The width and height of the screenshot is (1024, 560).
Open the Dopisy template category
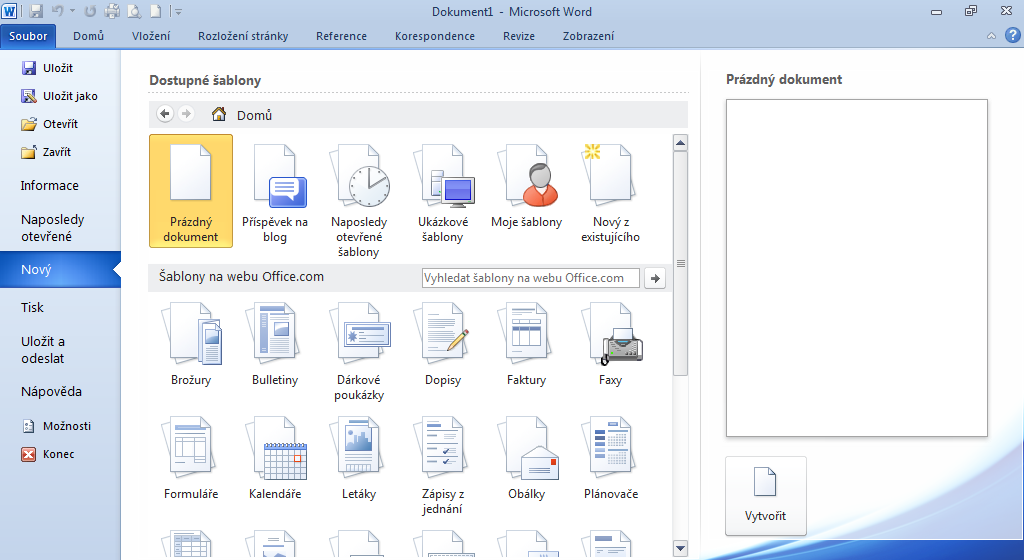click(x=442, y=344)
